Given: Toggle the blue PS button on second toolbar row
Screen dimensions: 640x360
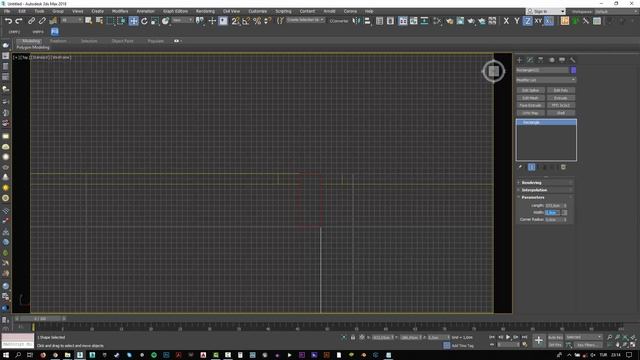Looking at the screenshot, I should [55, 31].
